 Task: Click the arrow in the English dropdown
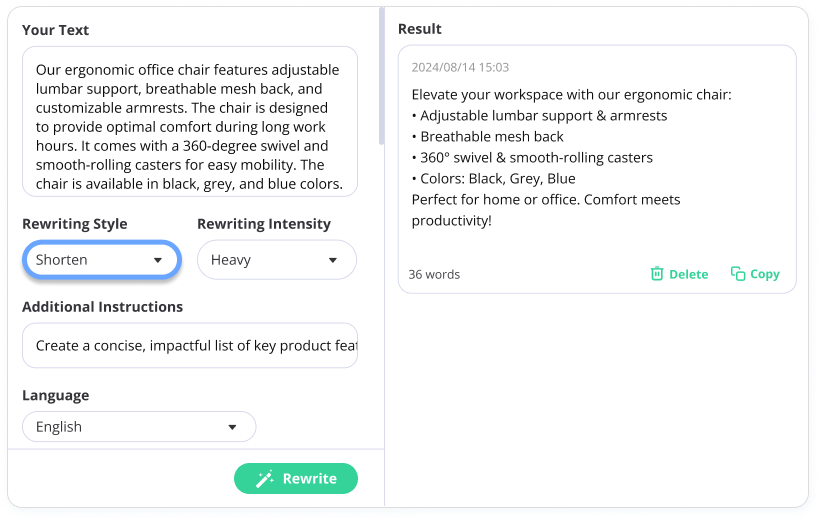tap(232, 427)
